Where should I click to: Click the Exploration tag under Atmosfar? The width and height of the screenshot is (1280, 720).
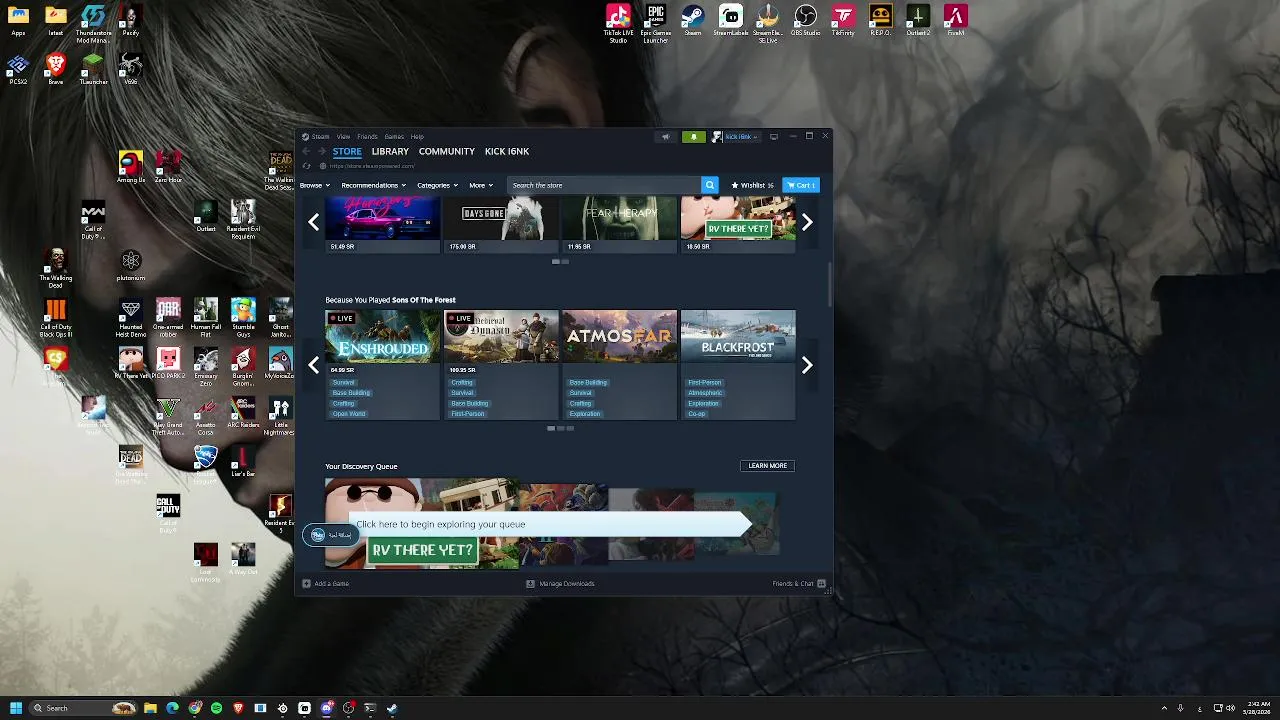(x=585, y=414)
